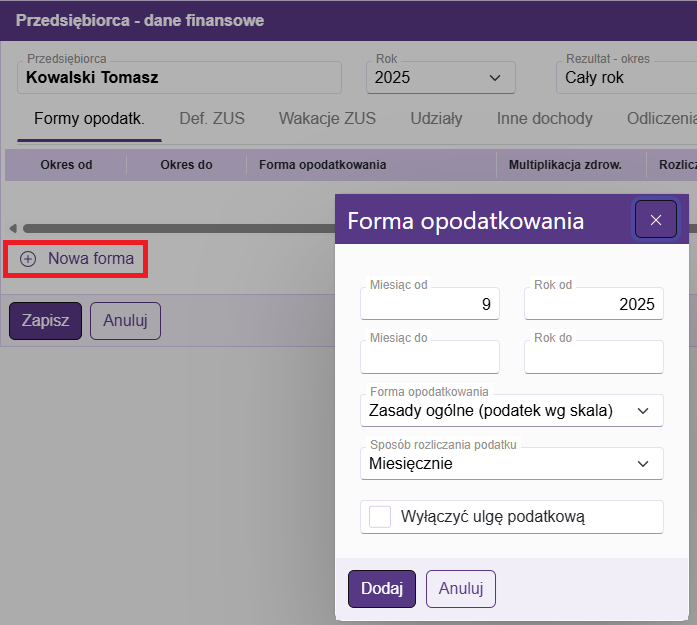697x625 pixels.
Task: Add a Nowa forma entry
Action: point(76,259)
